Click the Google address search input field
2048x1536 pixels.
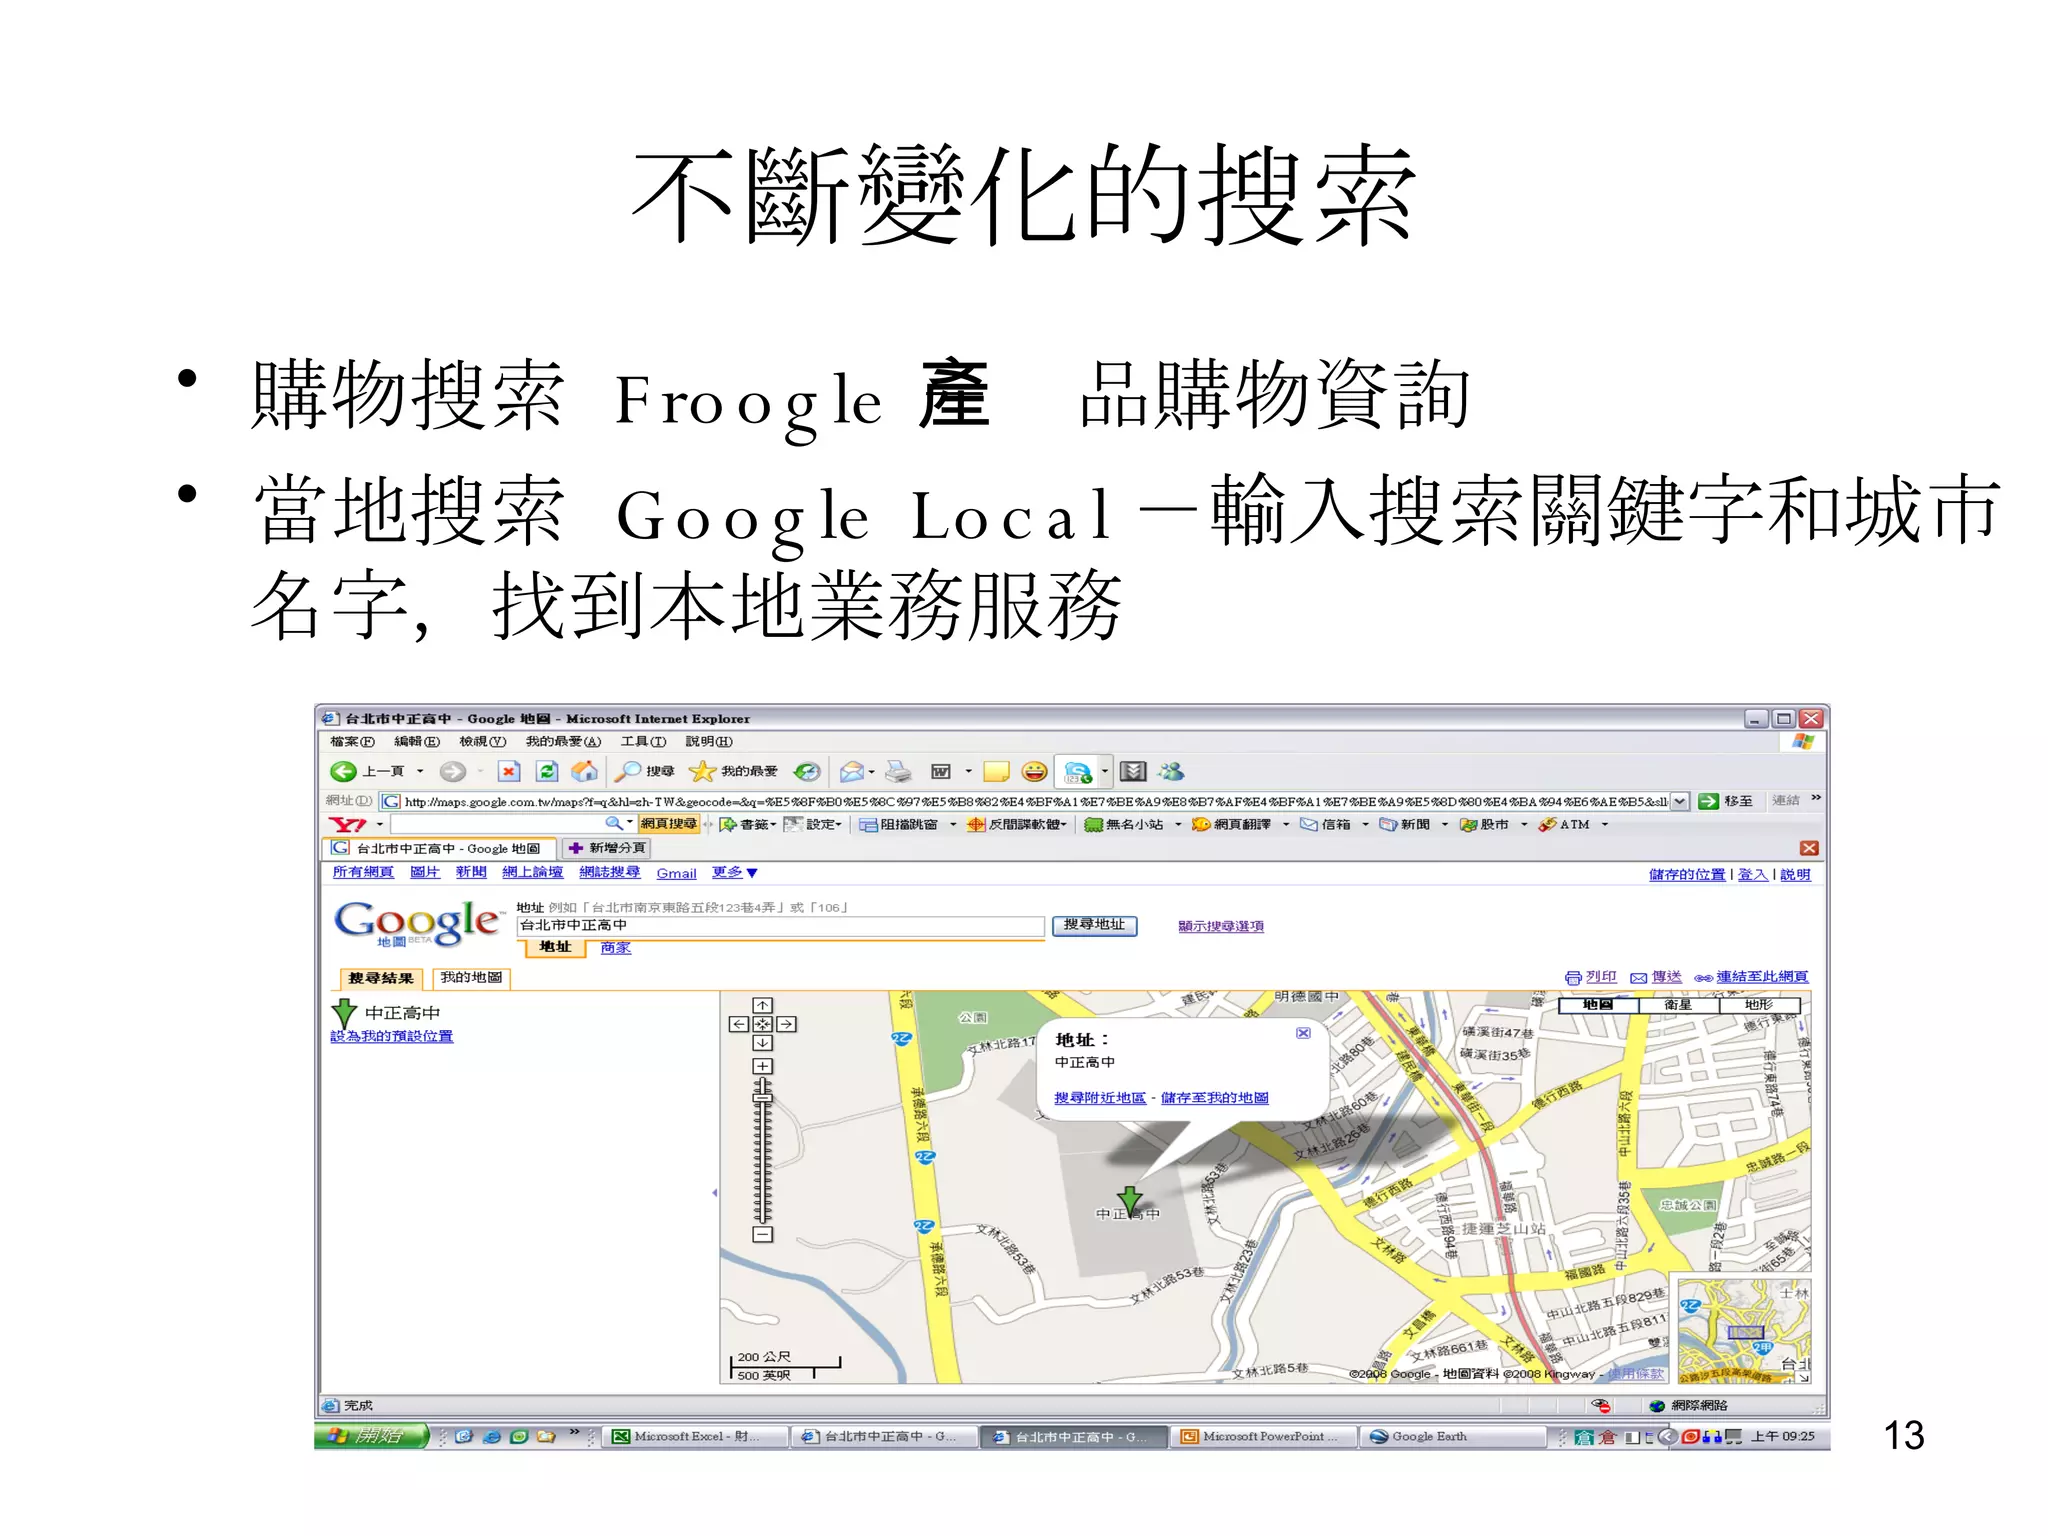pyautogui.click(x=780, y=926)
